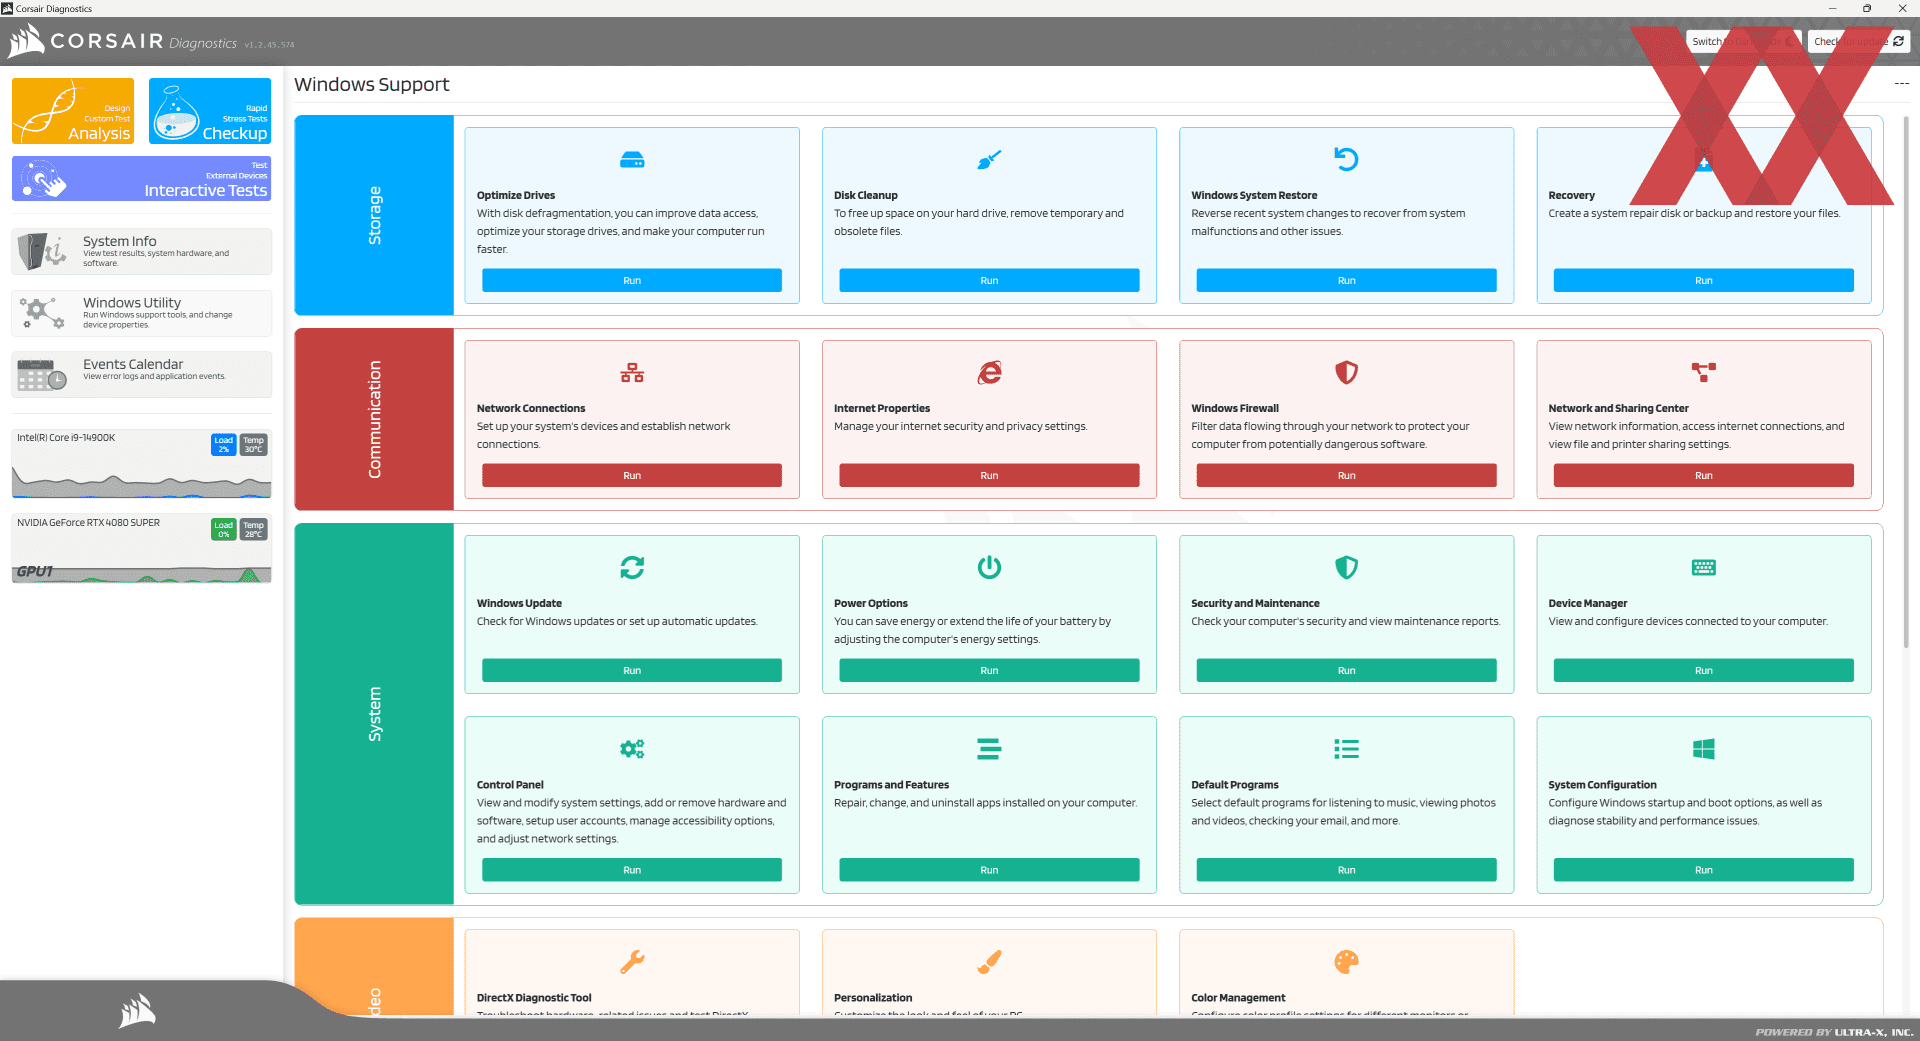
Task: Click the System category panel
Action: click(x=374, y=714)
